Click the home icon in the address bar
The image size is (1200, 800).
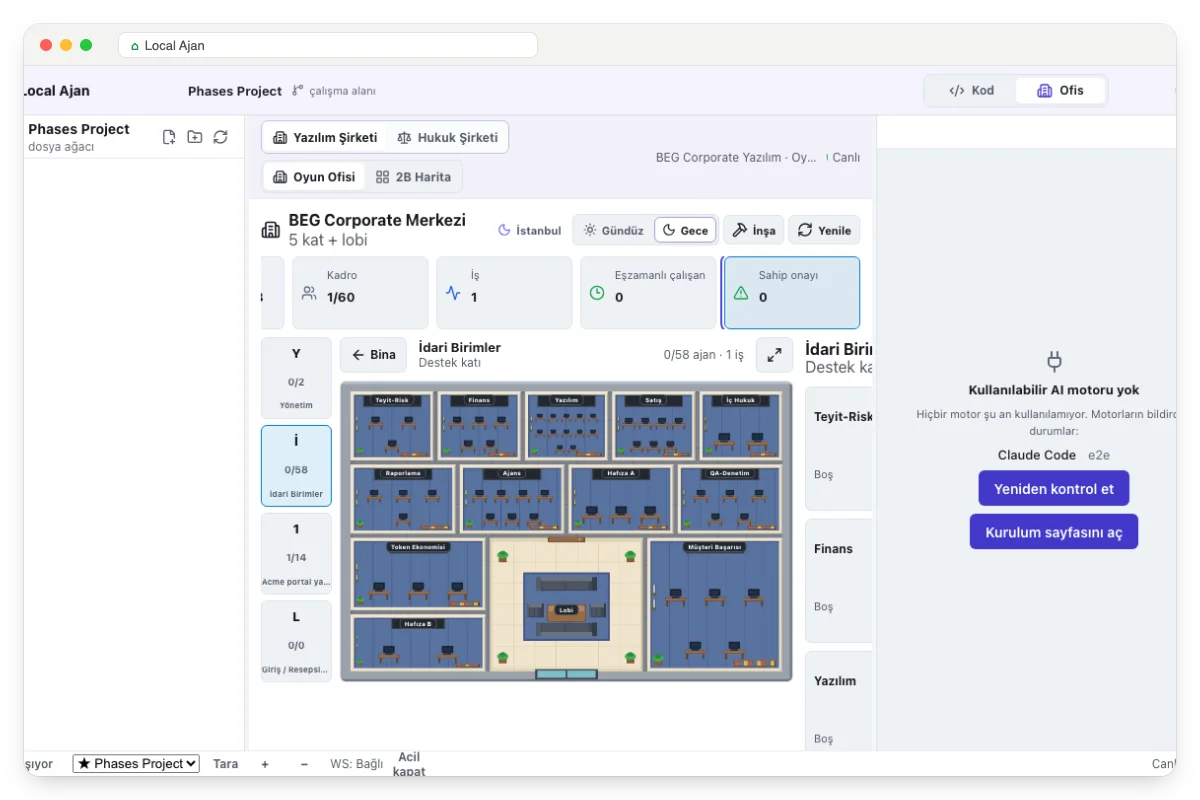click(135, 46)
